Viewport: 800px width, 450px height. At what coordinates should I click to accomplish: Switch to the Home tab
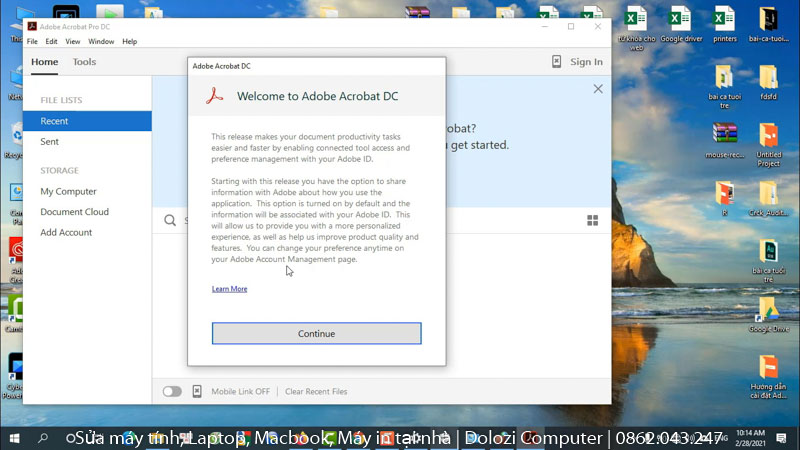(x=44, y=62)
